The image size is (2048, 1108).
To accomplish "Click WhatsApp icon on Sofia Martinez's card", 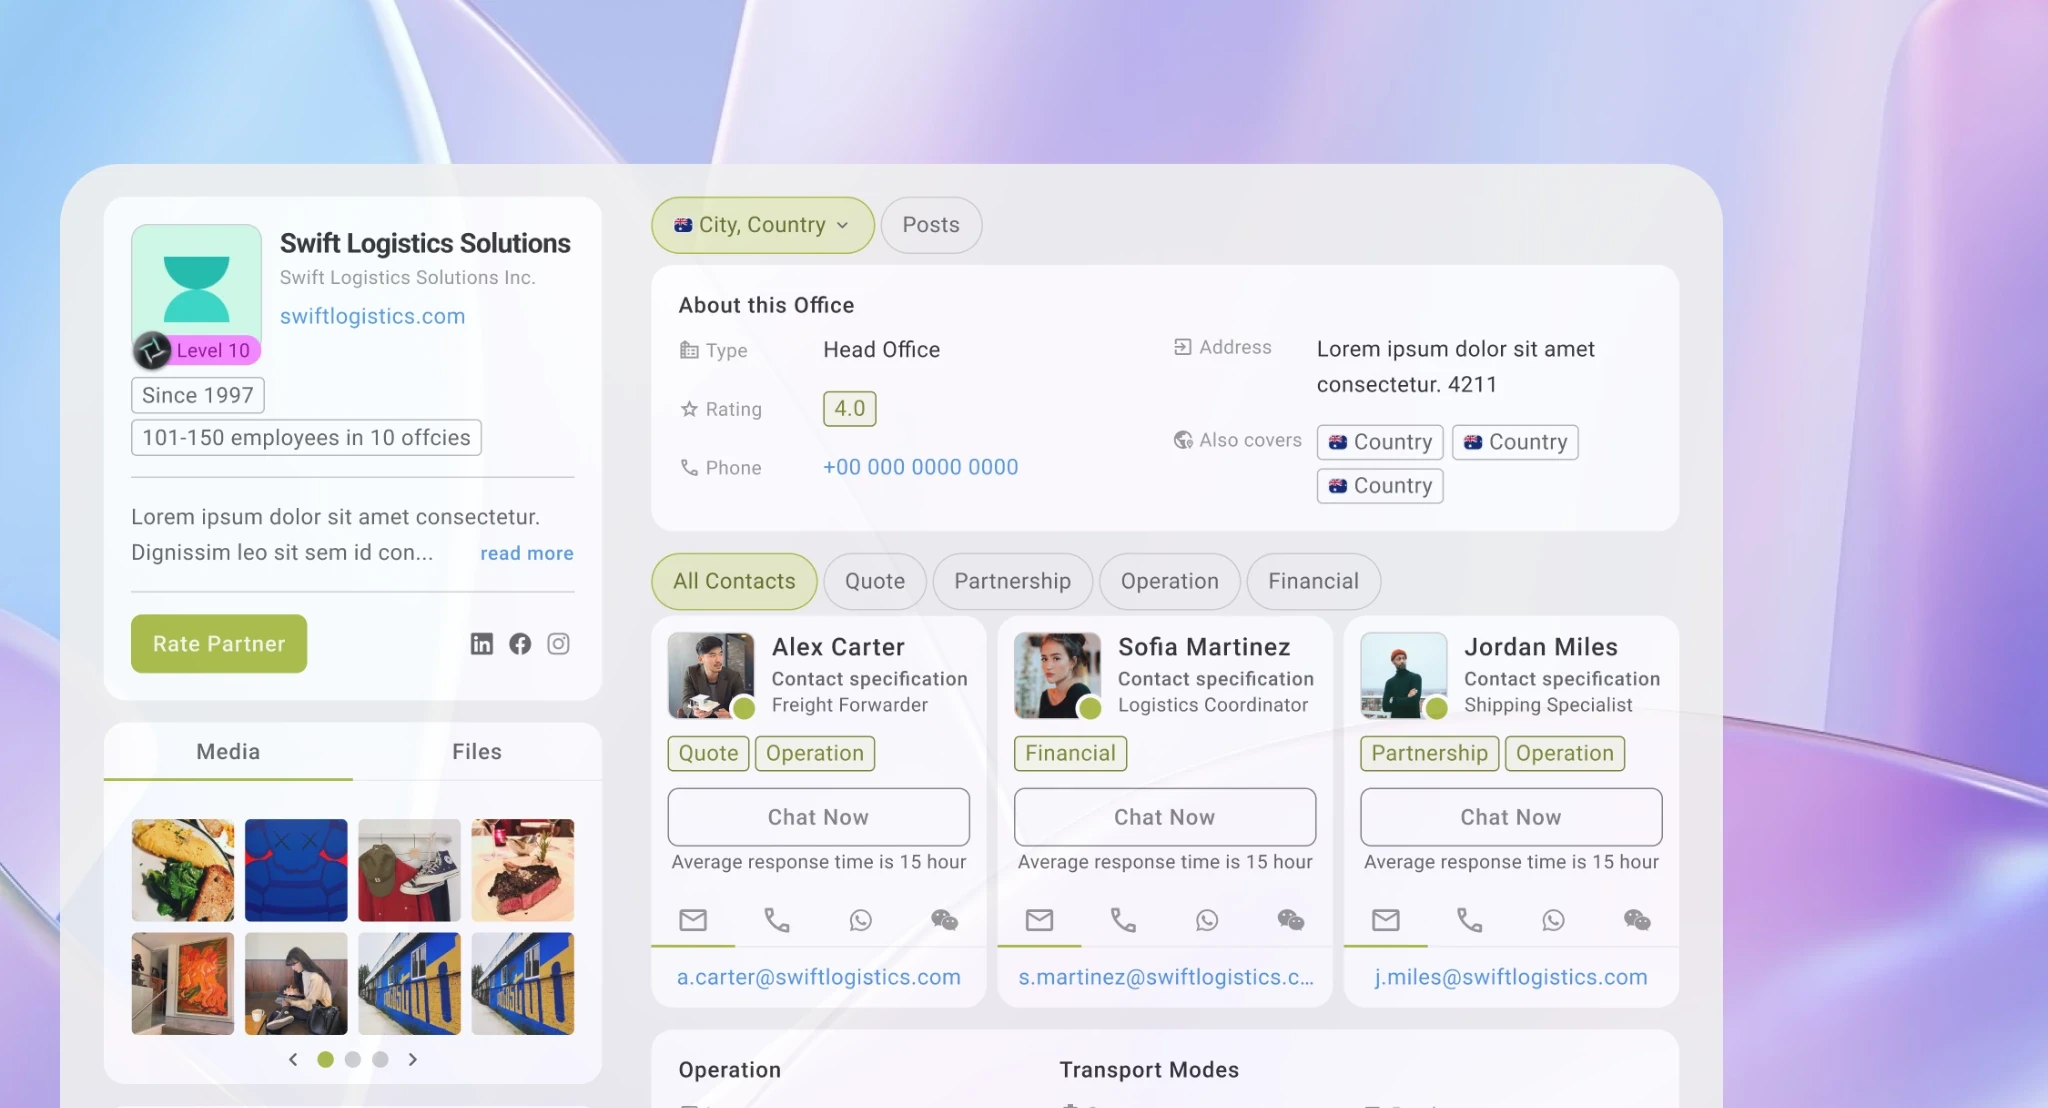I will pos(1208,920).
